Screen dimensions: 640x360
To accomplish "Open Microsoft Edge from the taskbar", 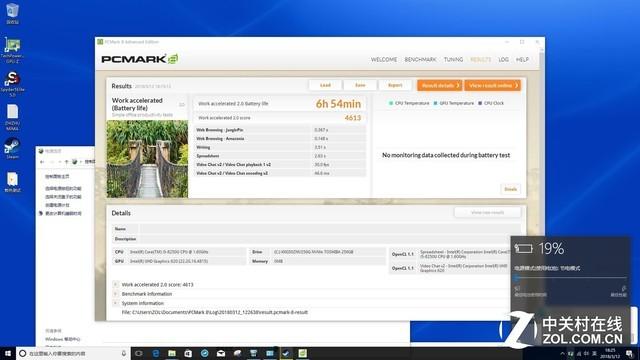I will pyautogui.click(x=156, y=353).
